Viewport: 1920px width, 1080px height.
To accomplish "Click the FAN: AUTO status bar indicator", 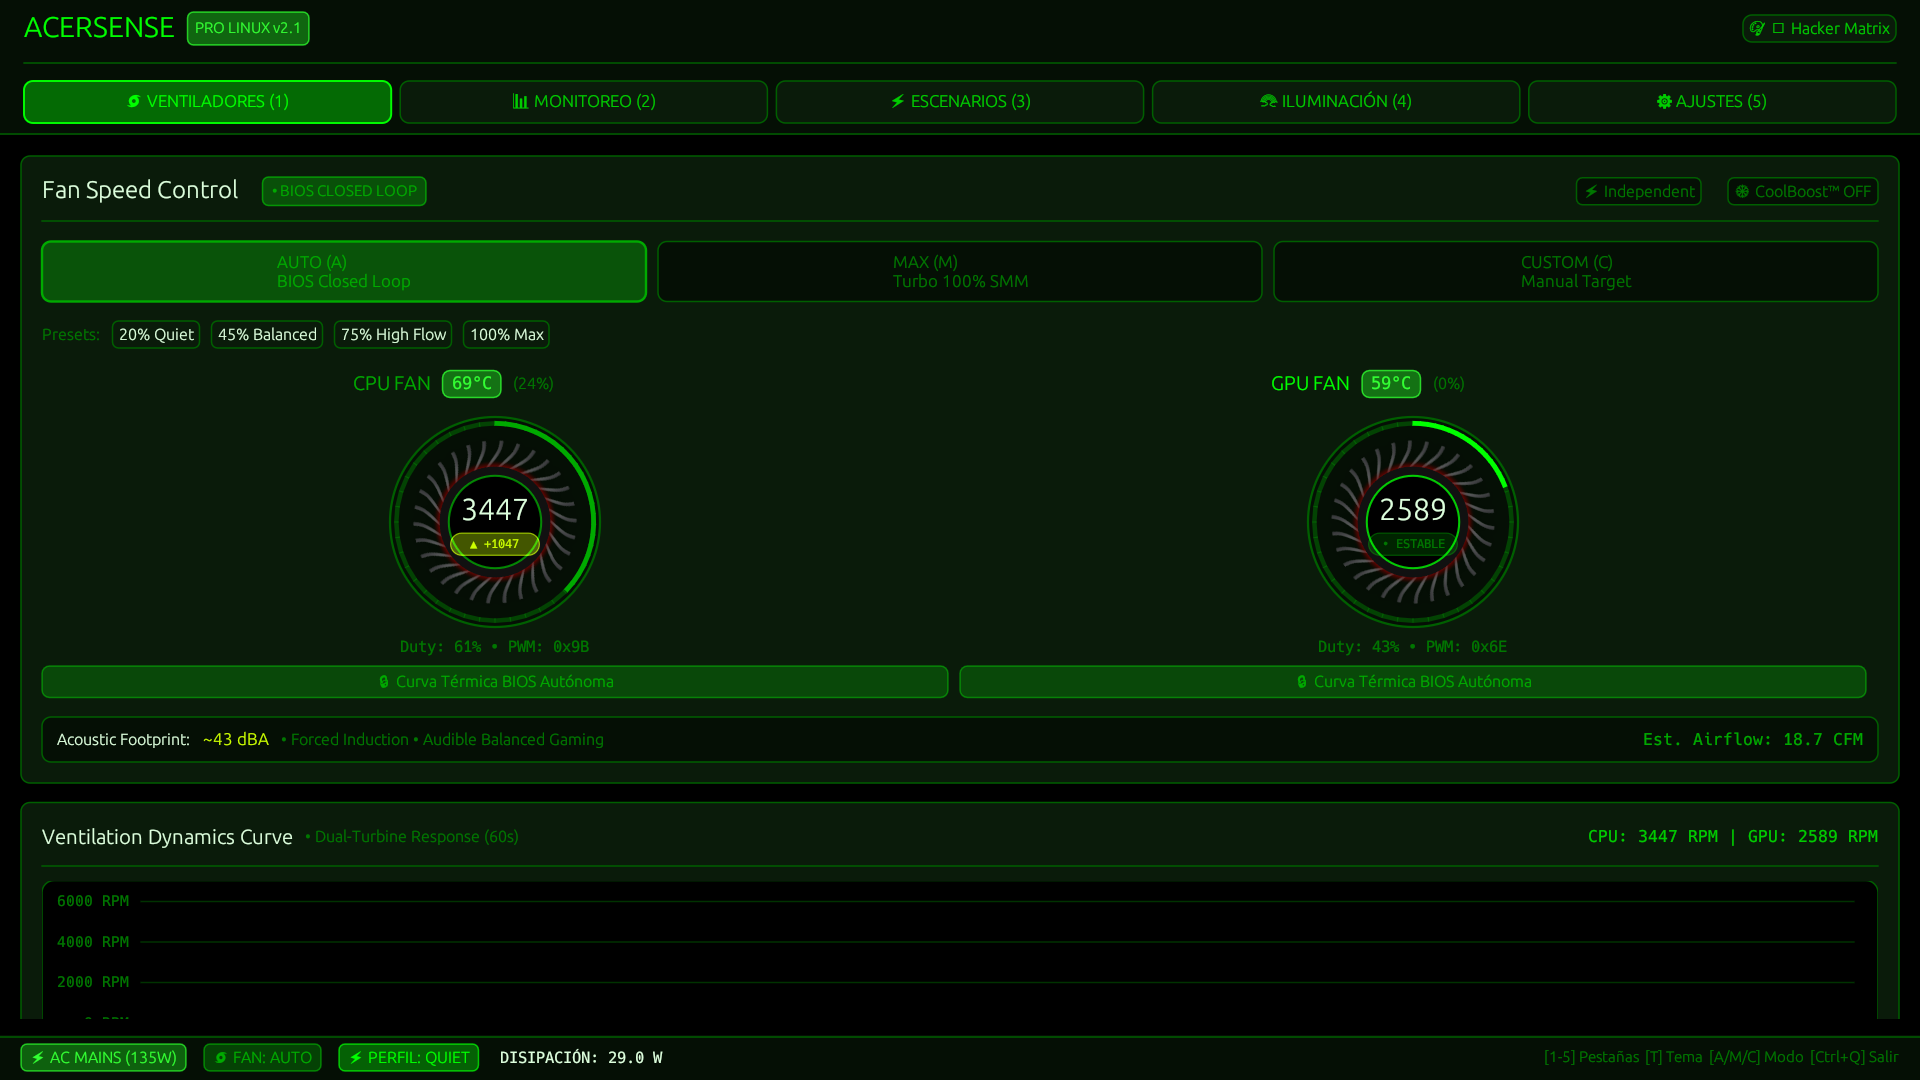I will point(262,1057).
